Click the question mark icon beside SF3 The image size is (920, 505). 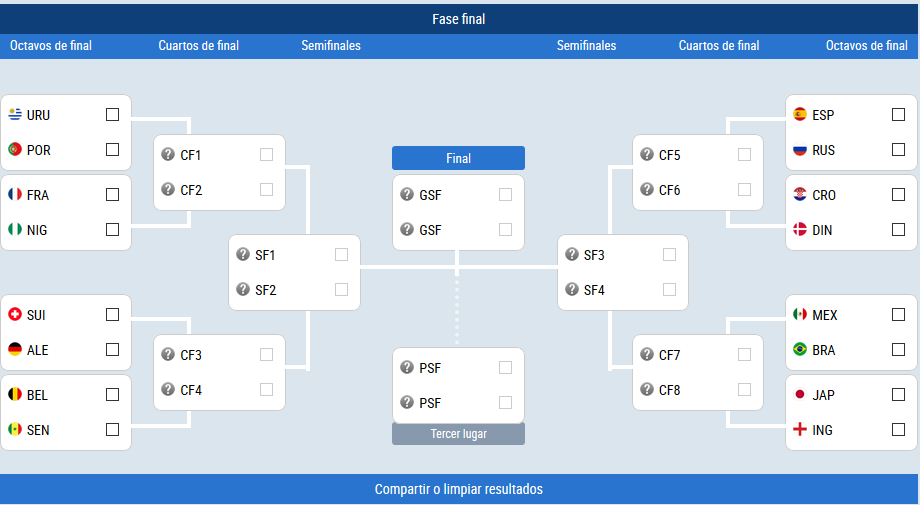(x=572, y=254)
